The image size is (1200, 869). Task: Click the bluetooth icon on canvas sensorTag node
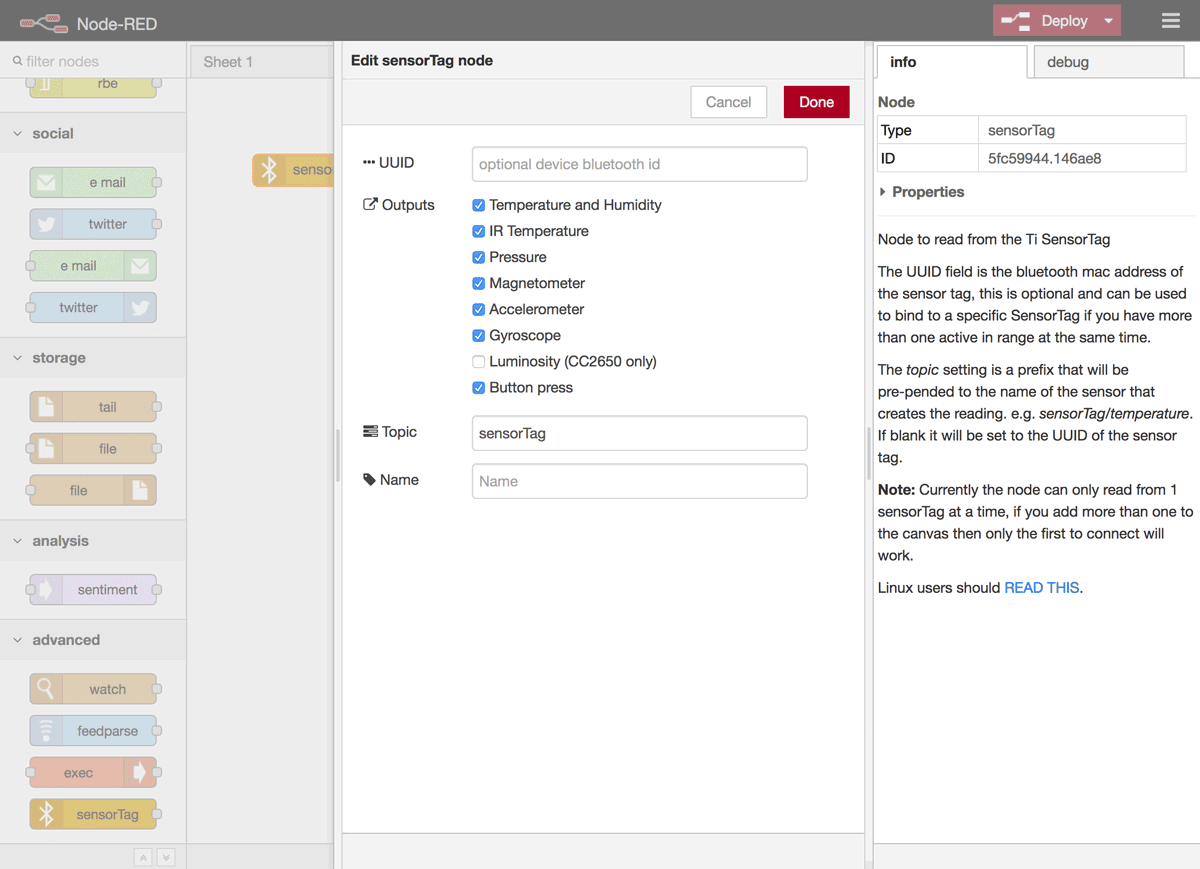click(x=269, y=170)
